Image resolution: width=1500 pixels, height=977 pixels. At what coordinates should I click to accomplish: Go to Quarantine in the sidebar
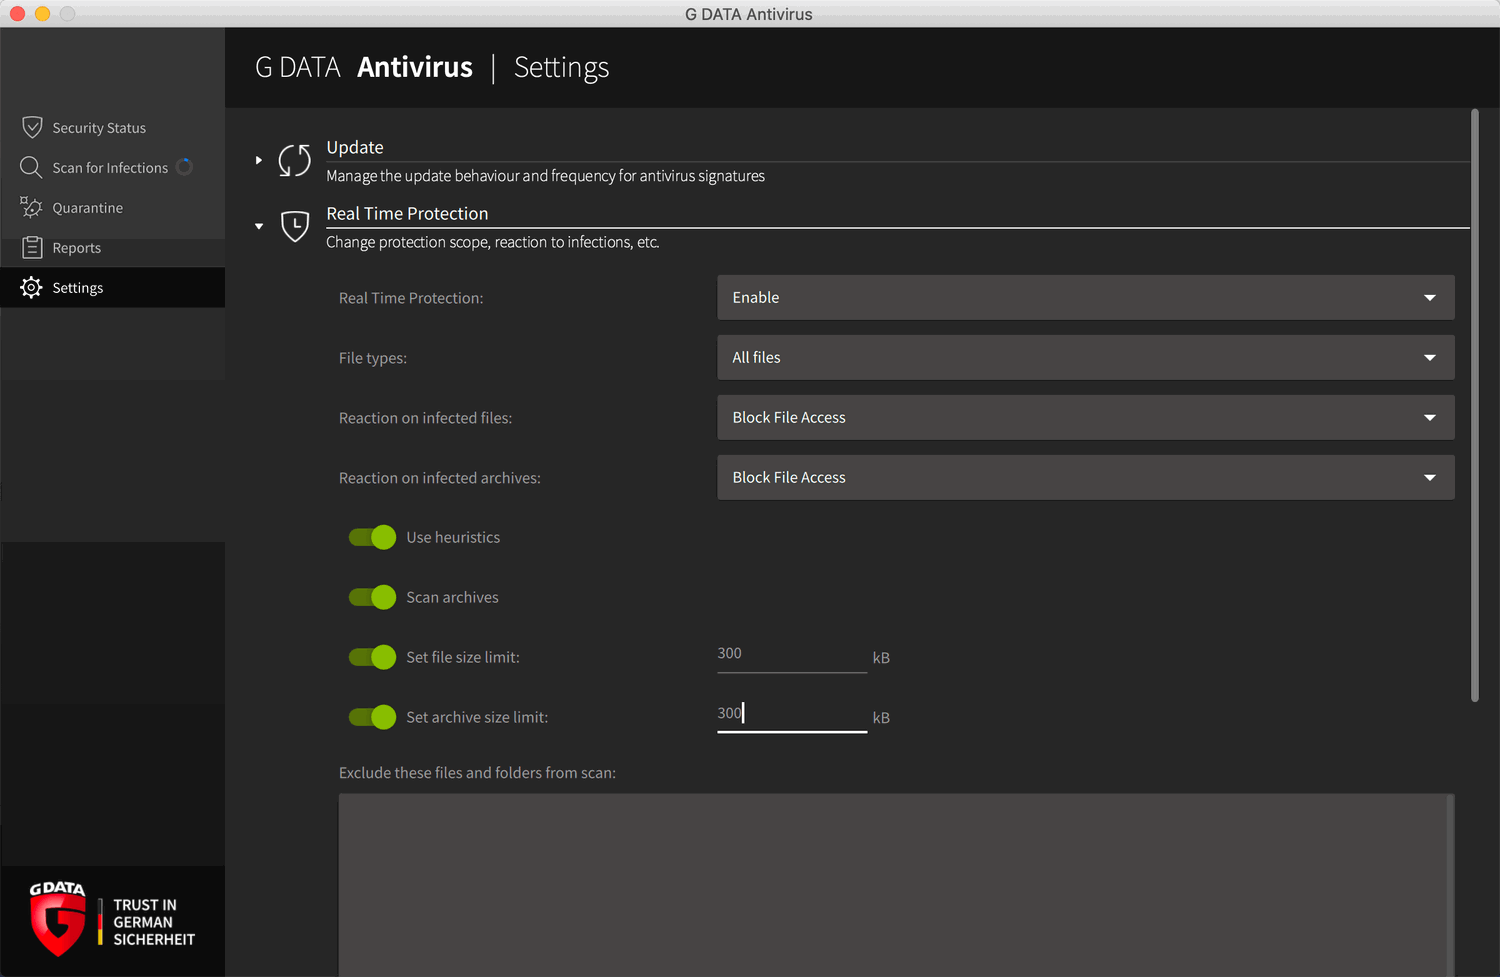(112, 207)
